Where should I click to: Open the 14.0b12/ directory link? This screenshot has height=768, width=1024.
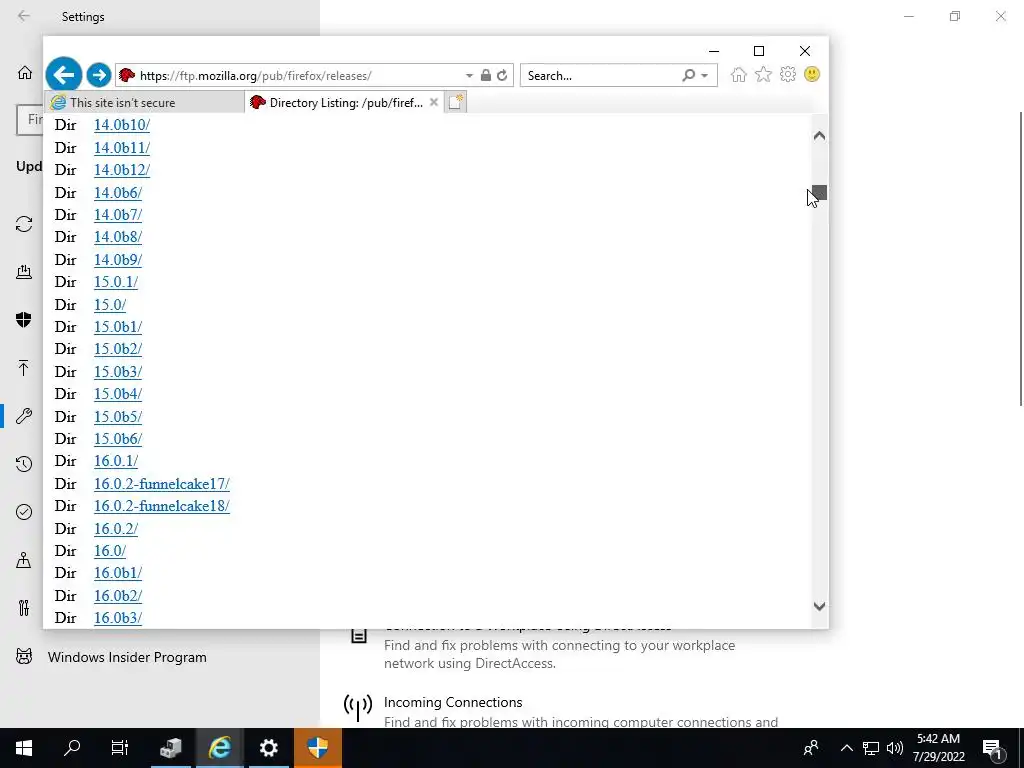coord(121,170)
